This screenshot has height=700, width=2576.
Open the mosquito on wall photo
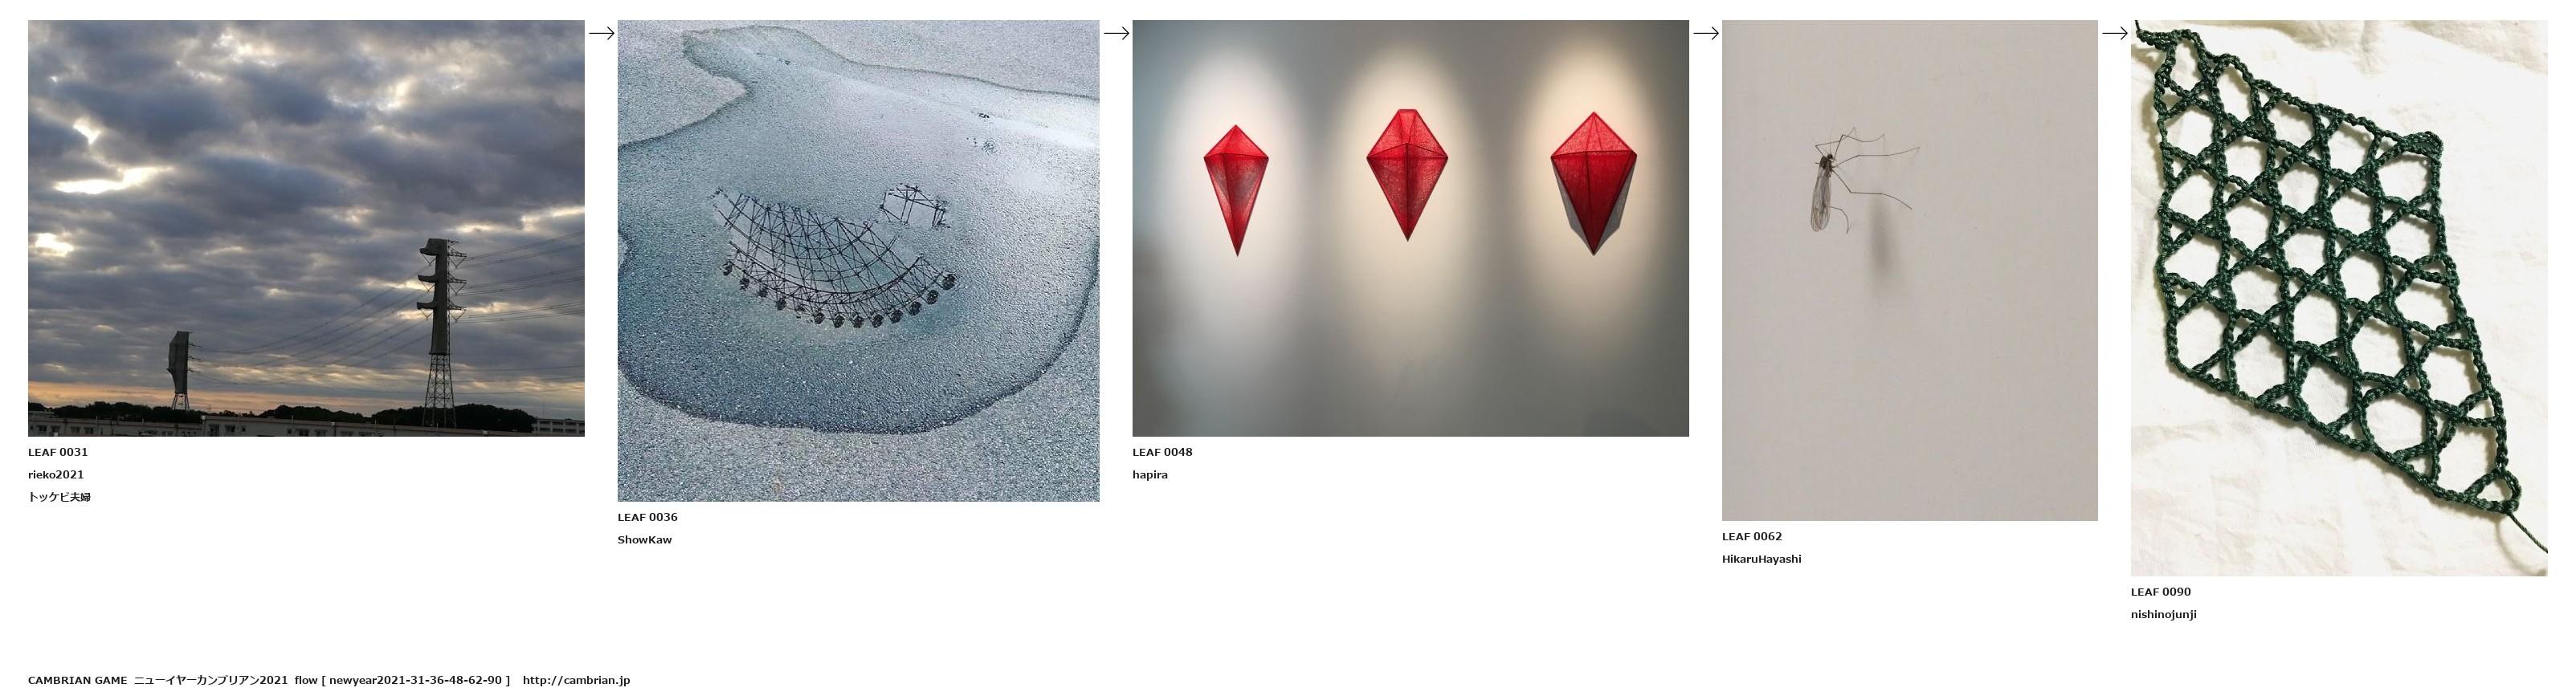coord(1909,270)
